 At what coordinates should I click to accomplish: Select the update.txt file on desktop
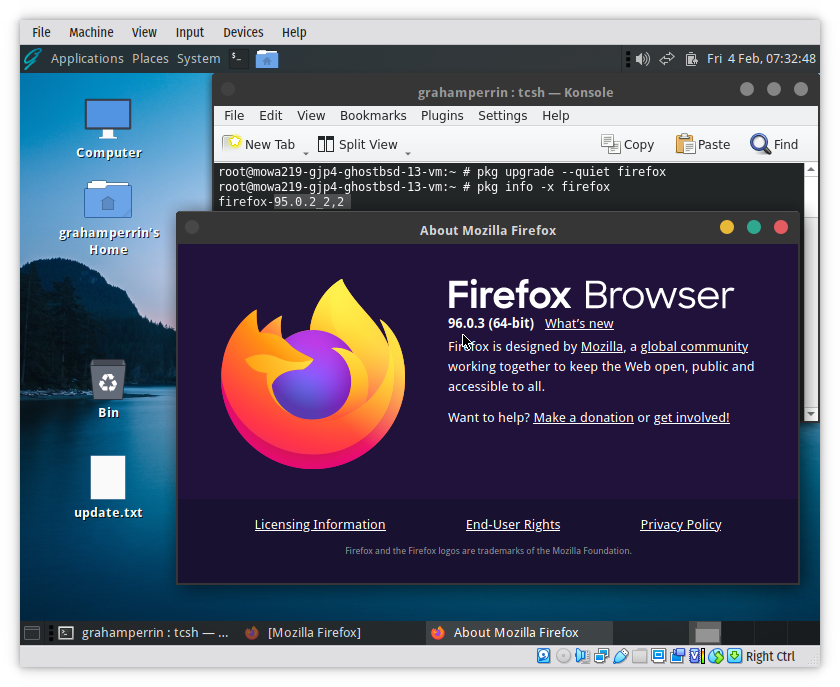pyautogui.click(x=108, y=478)
